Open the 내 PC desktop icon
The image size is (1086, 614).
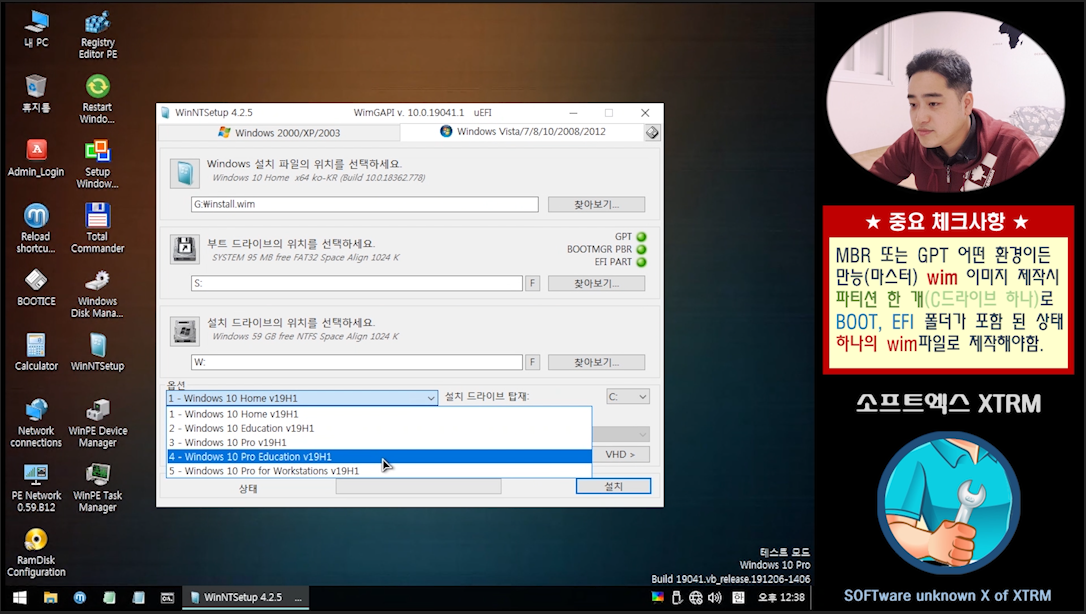point(36,30)
